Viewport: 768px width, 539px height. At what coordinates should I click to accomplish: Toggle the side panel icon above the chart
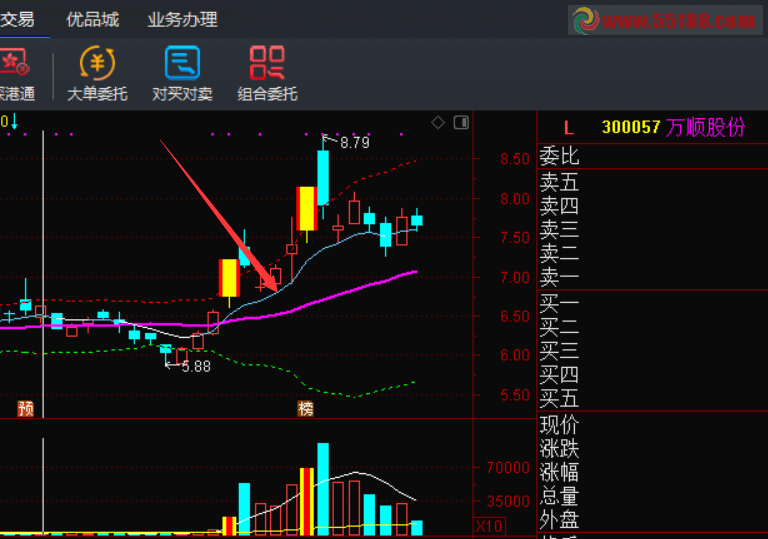pyautogui.click(x=461, y=123)
